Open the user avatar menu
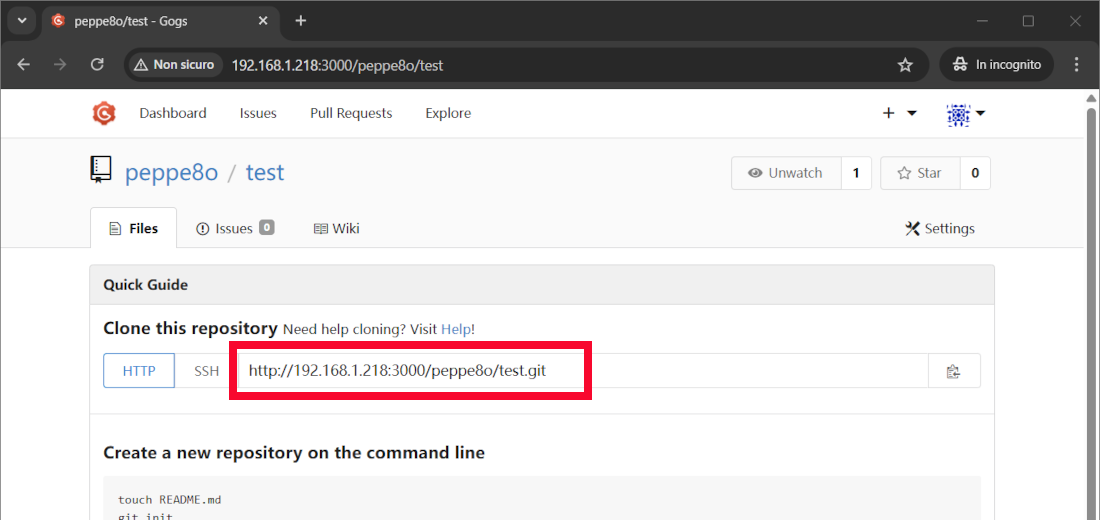 coord(966,114)
